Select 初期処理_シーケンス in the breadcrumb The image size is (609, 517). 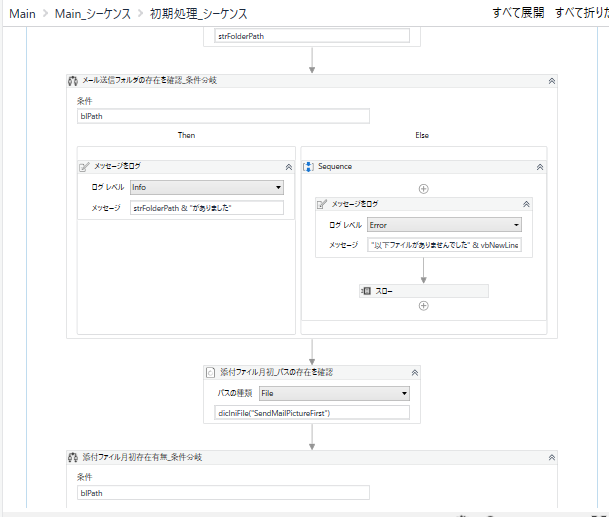tap(198, 14)
